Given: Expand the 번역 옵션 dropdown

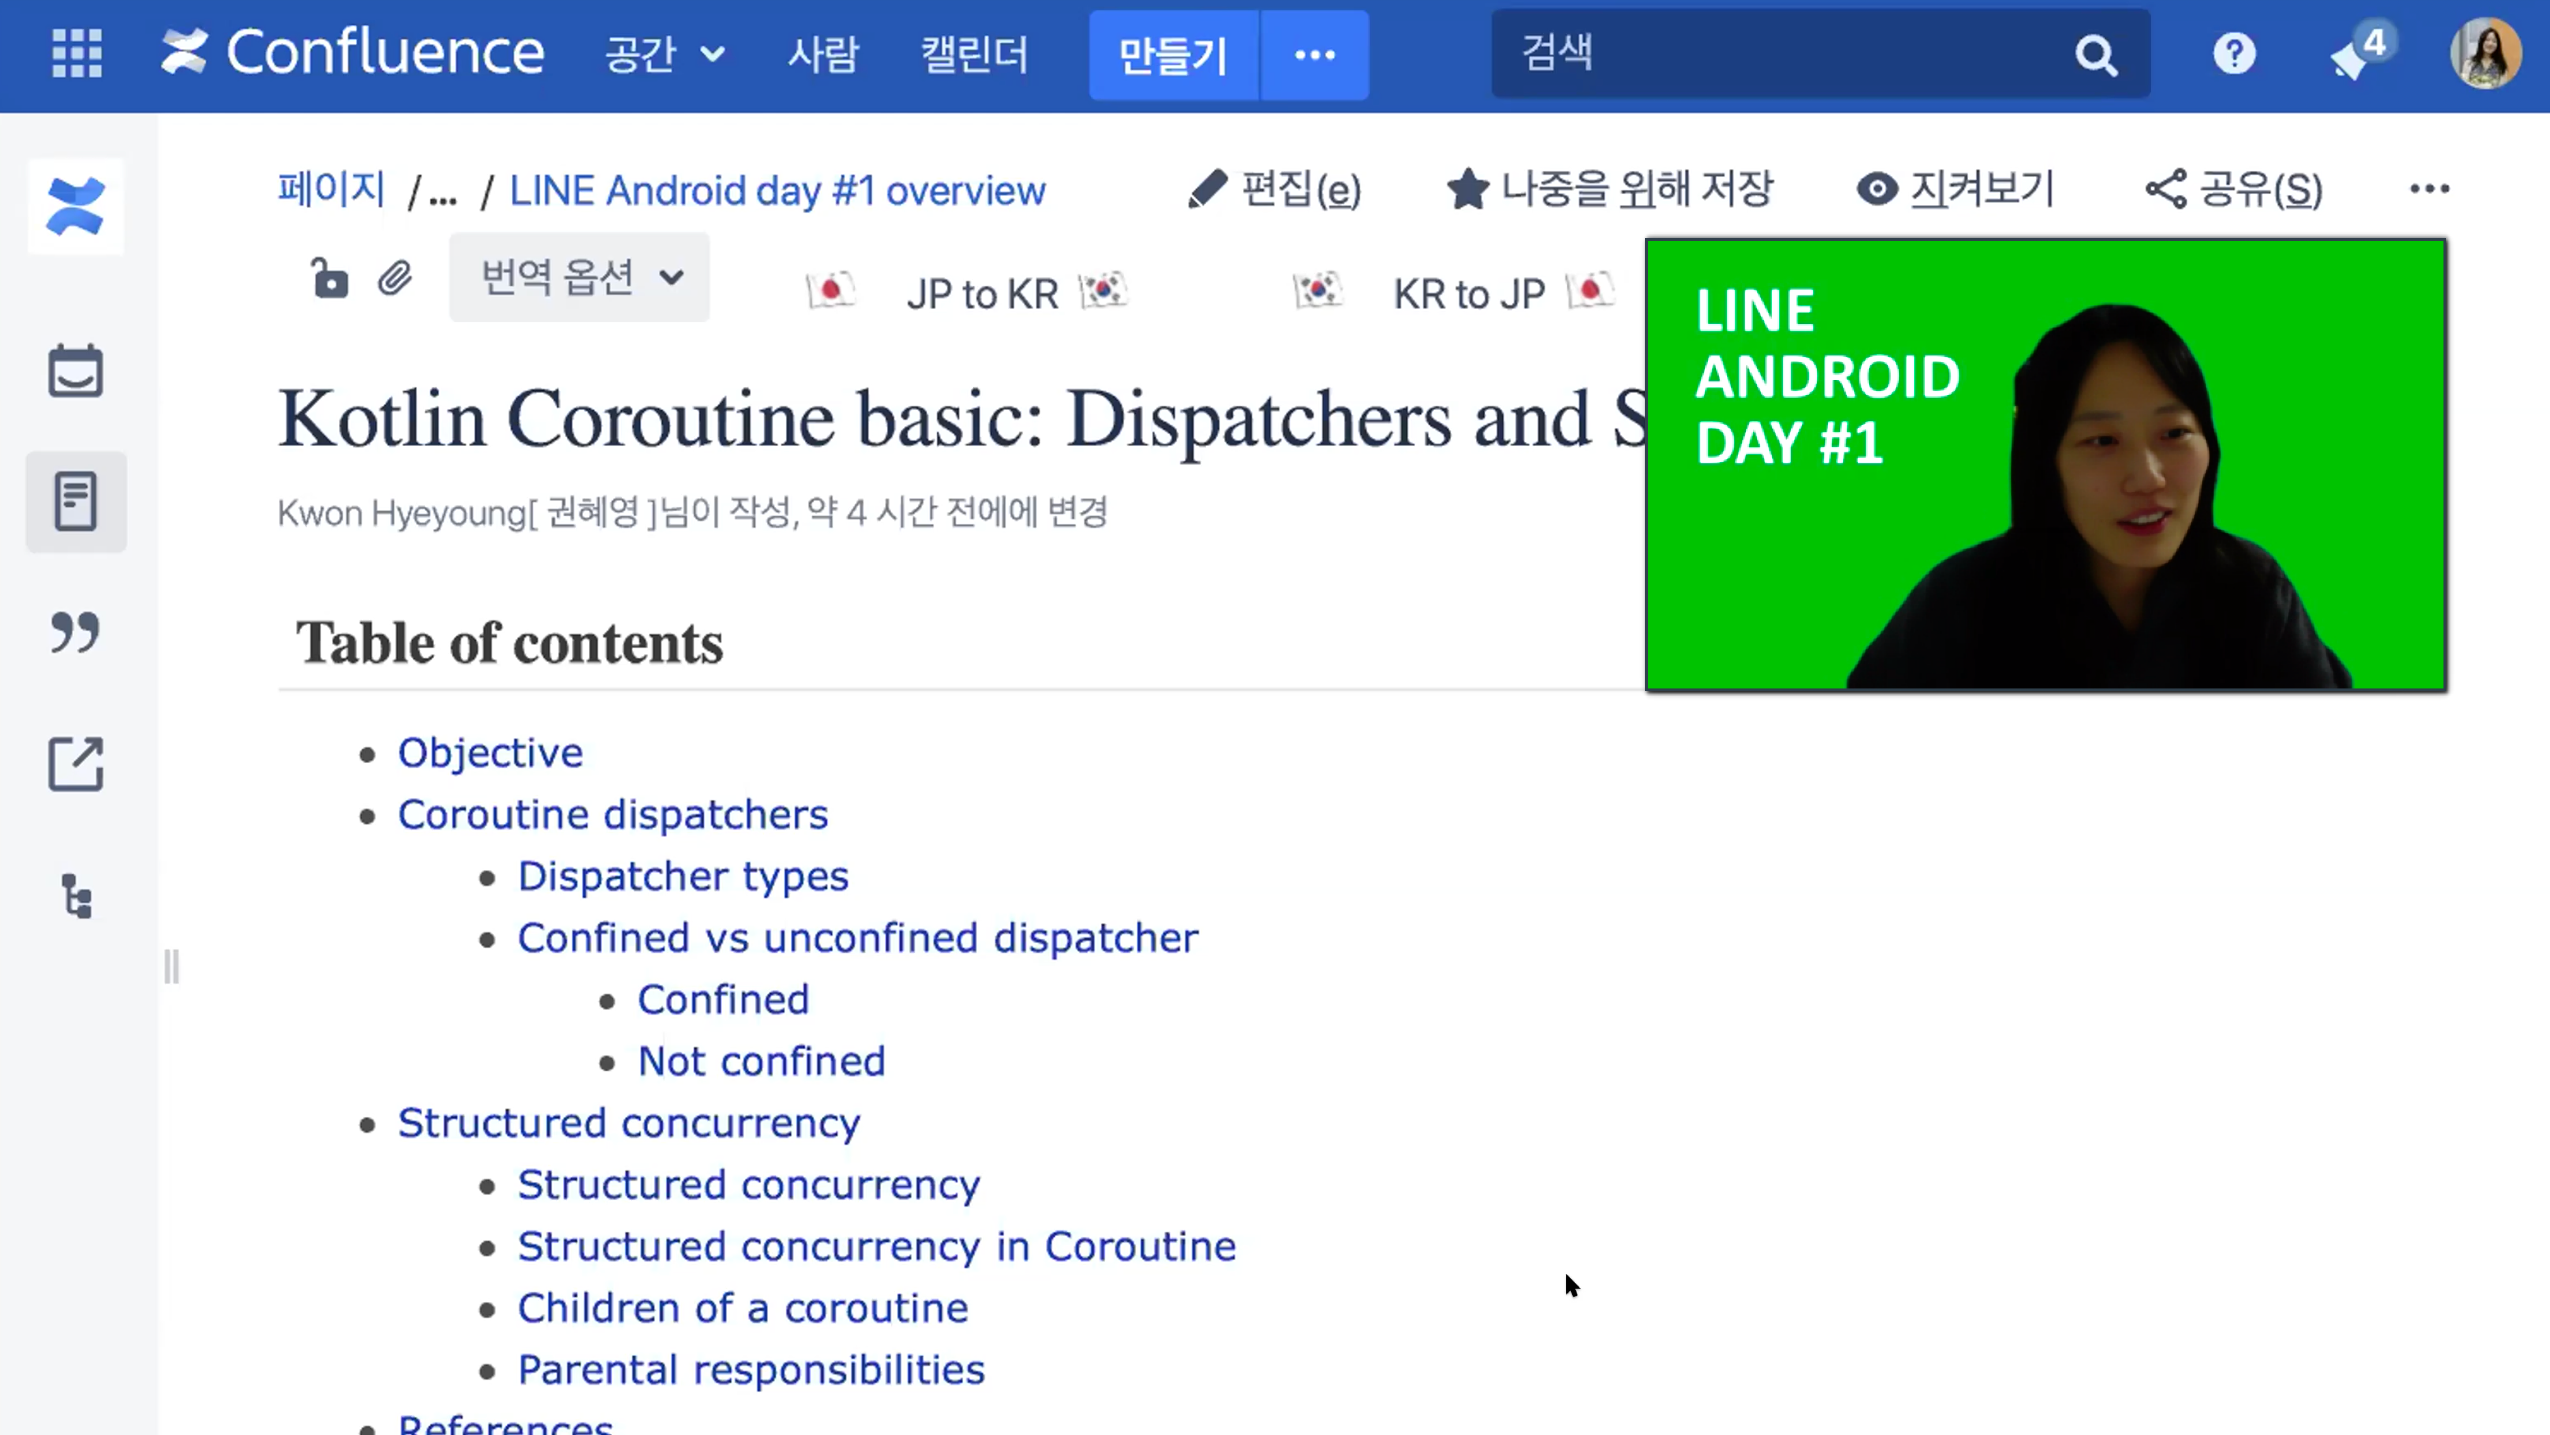Looking at the screenshot, I should tap(579, 277).
